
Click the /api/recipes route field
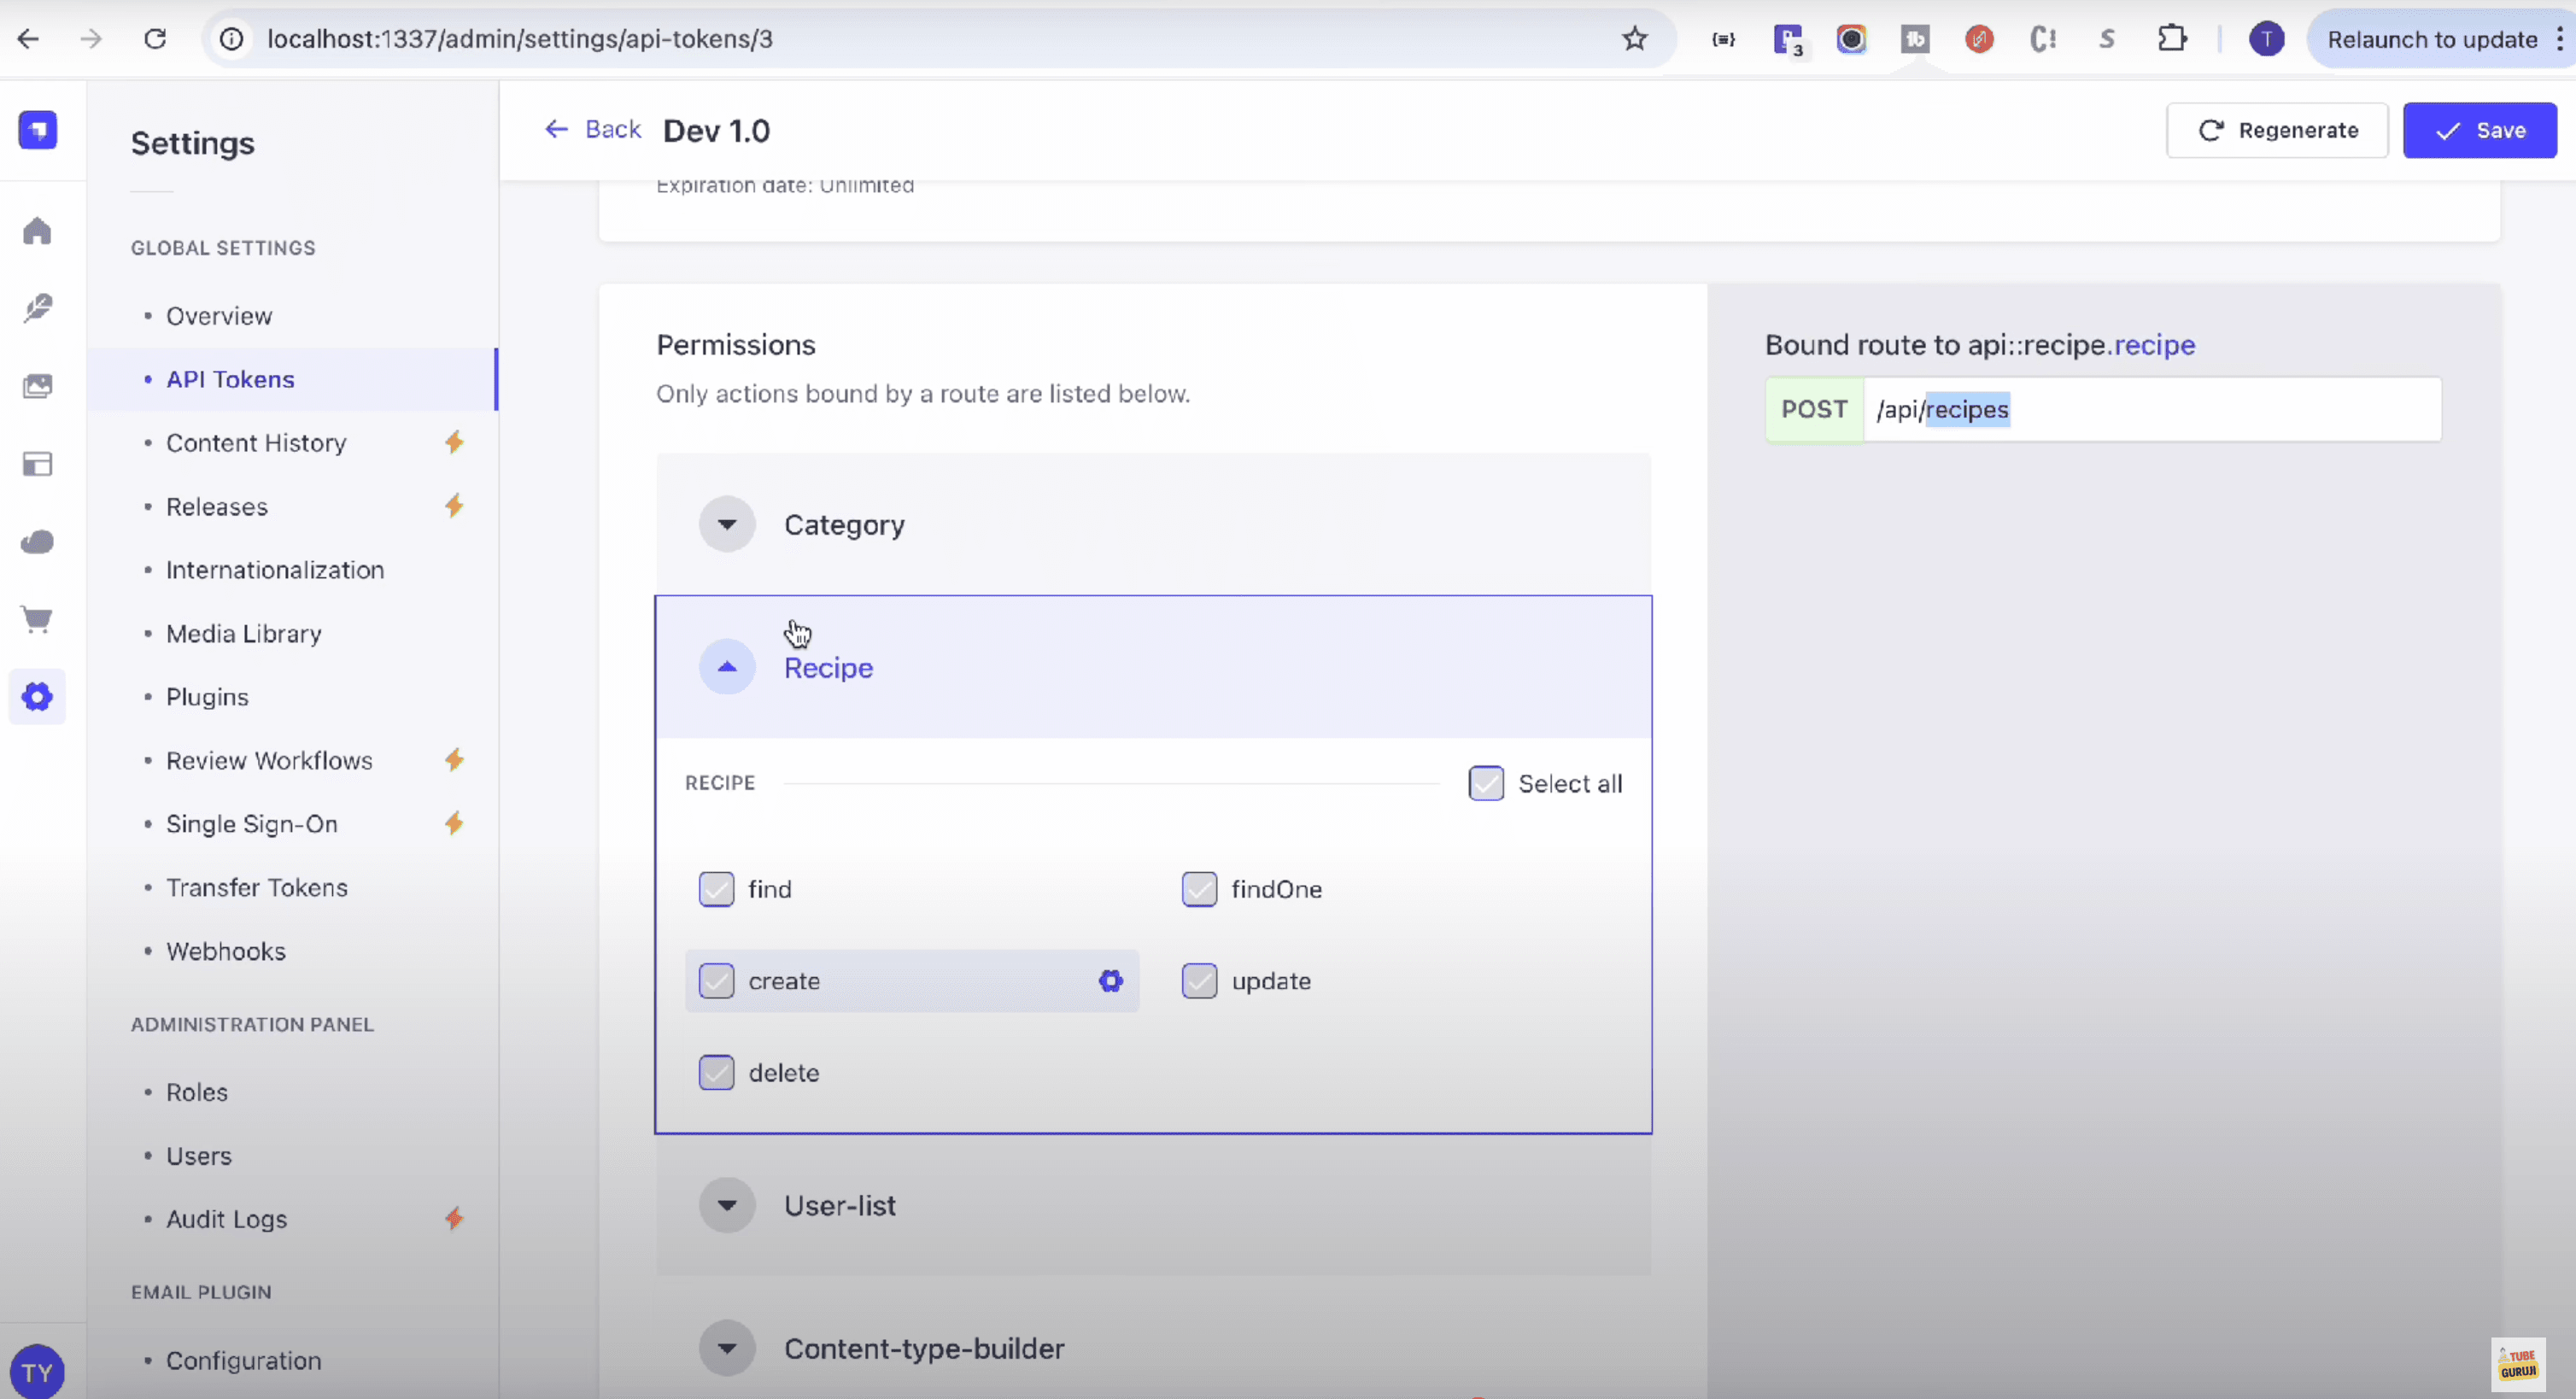2152,409
